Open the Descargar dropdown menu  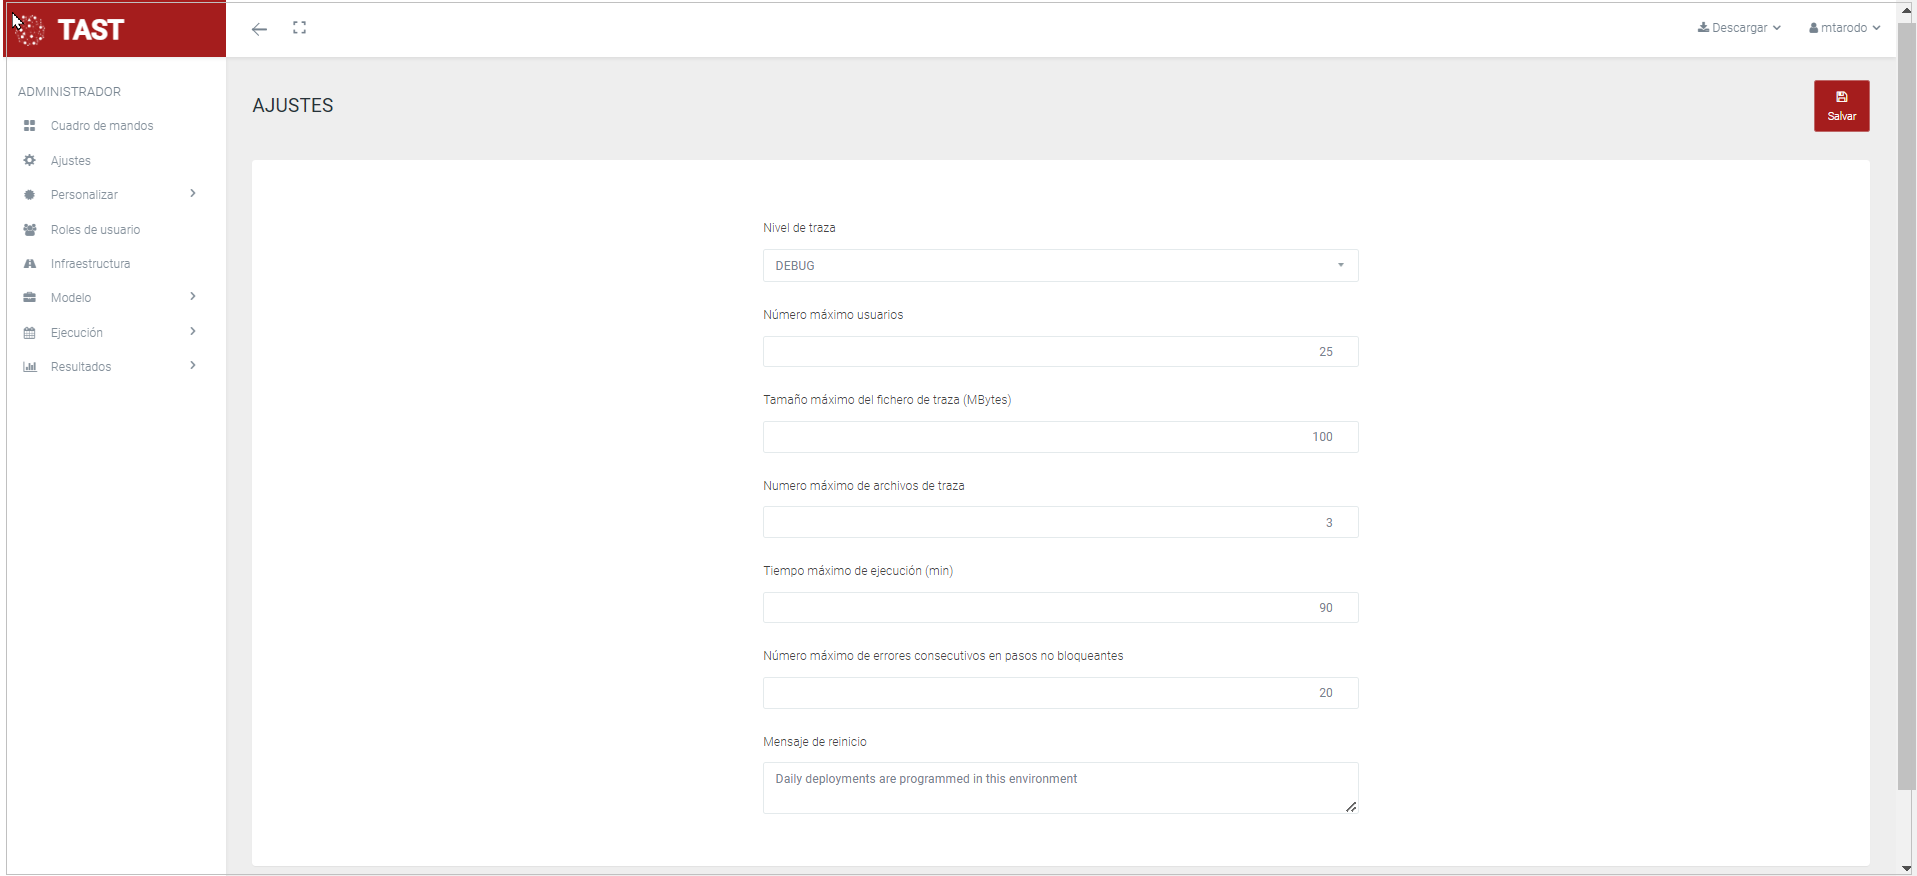[x=1739, y=28]
